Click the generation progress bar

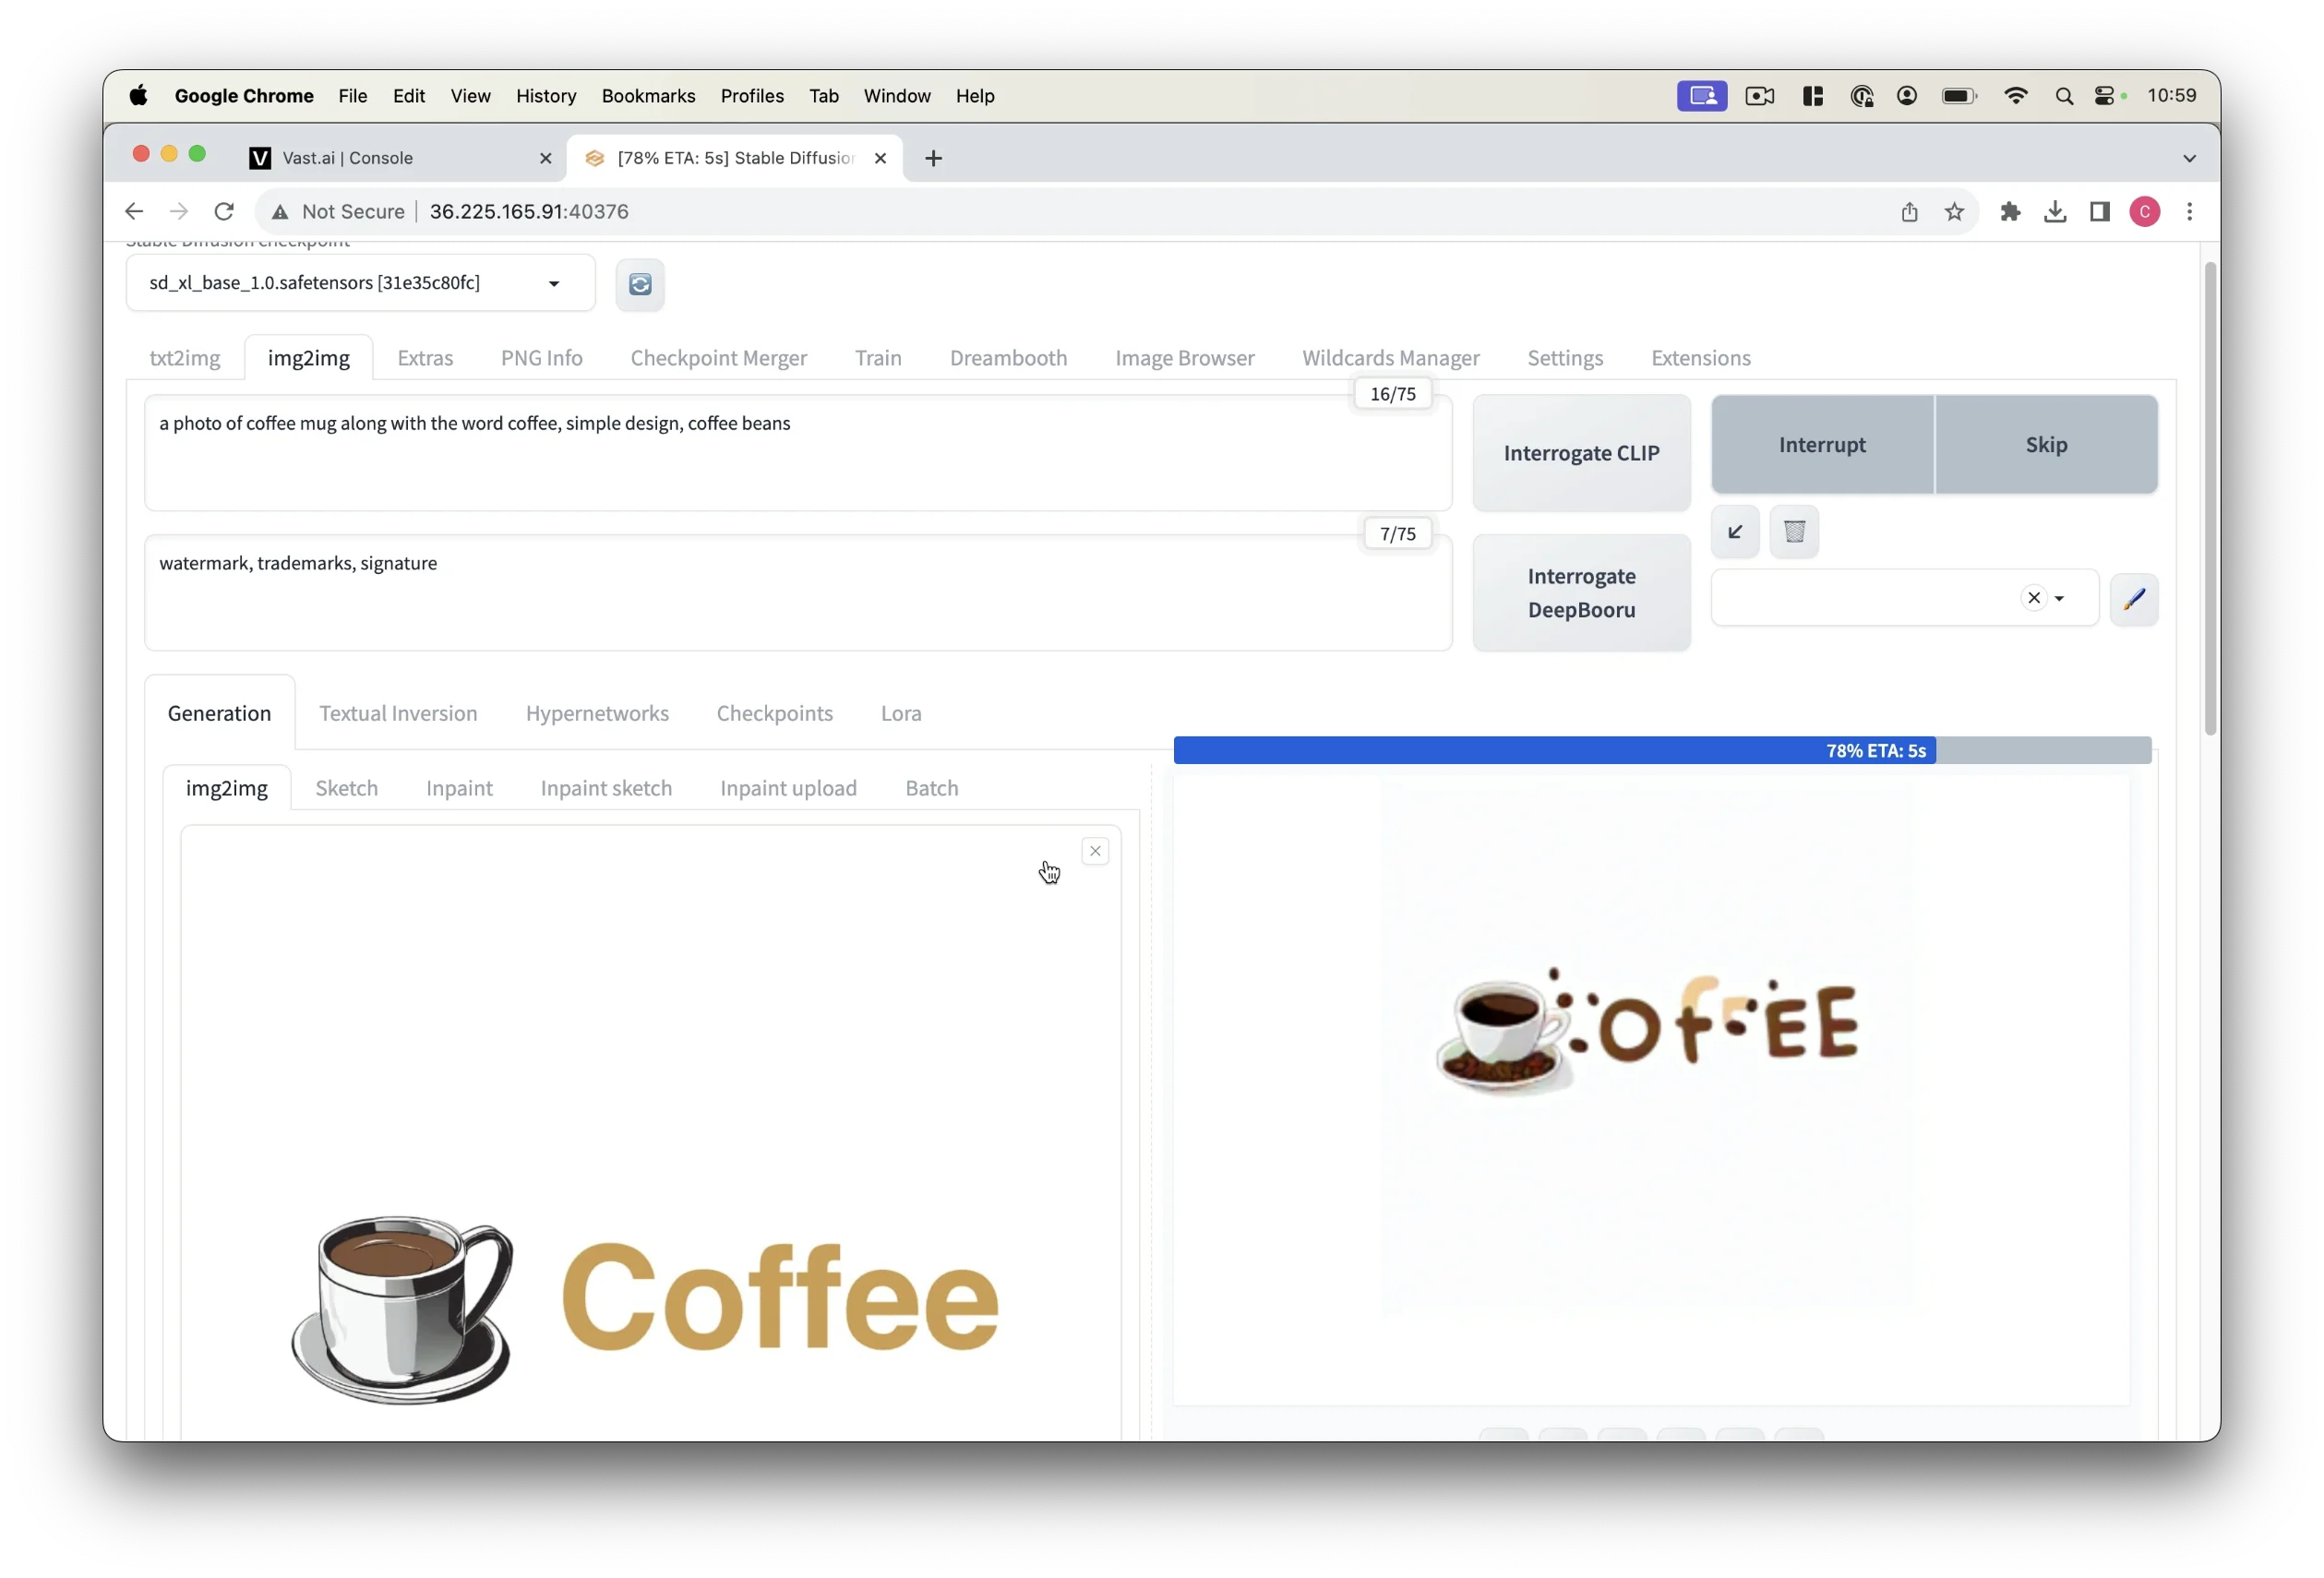point(1661,751)
